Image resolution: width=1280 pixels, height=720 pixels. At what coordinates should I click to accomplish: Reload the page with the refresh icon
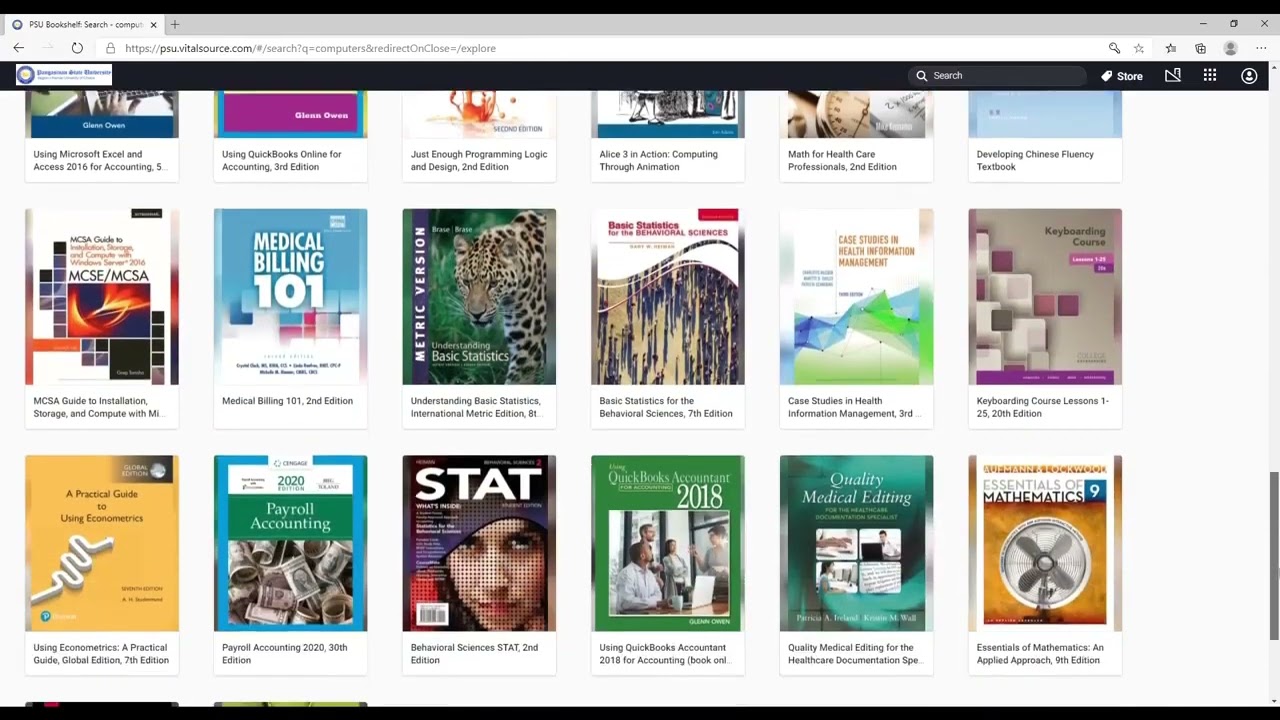tap(77, 48)
